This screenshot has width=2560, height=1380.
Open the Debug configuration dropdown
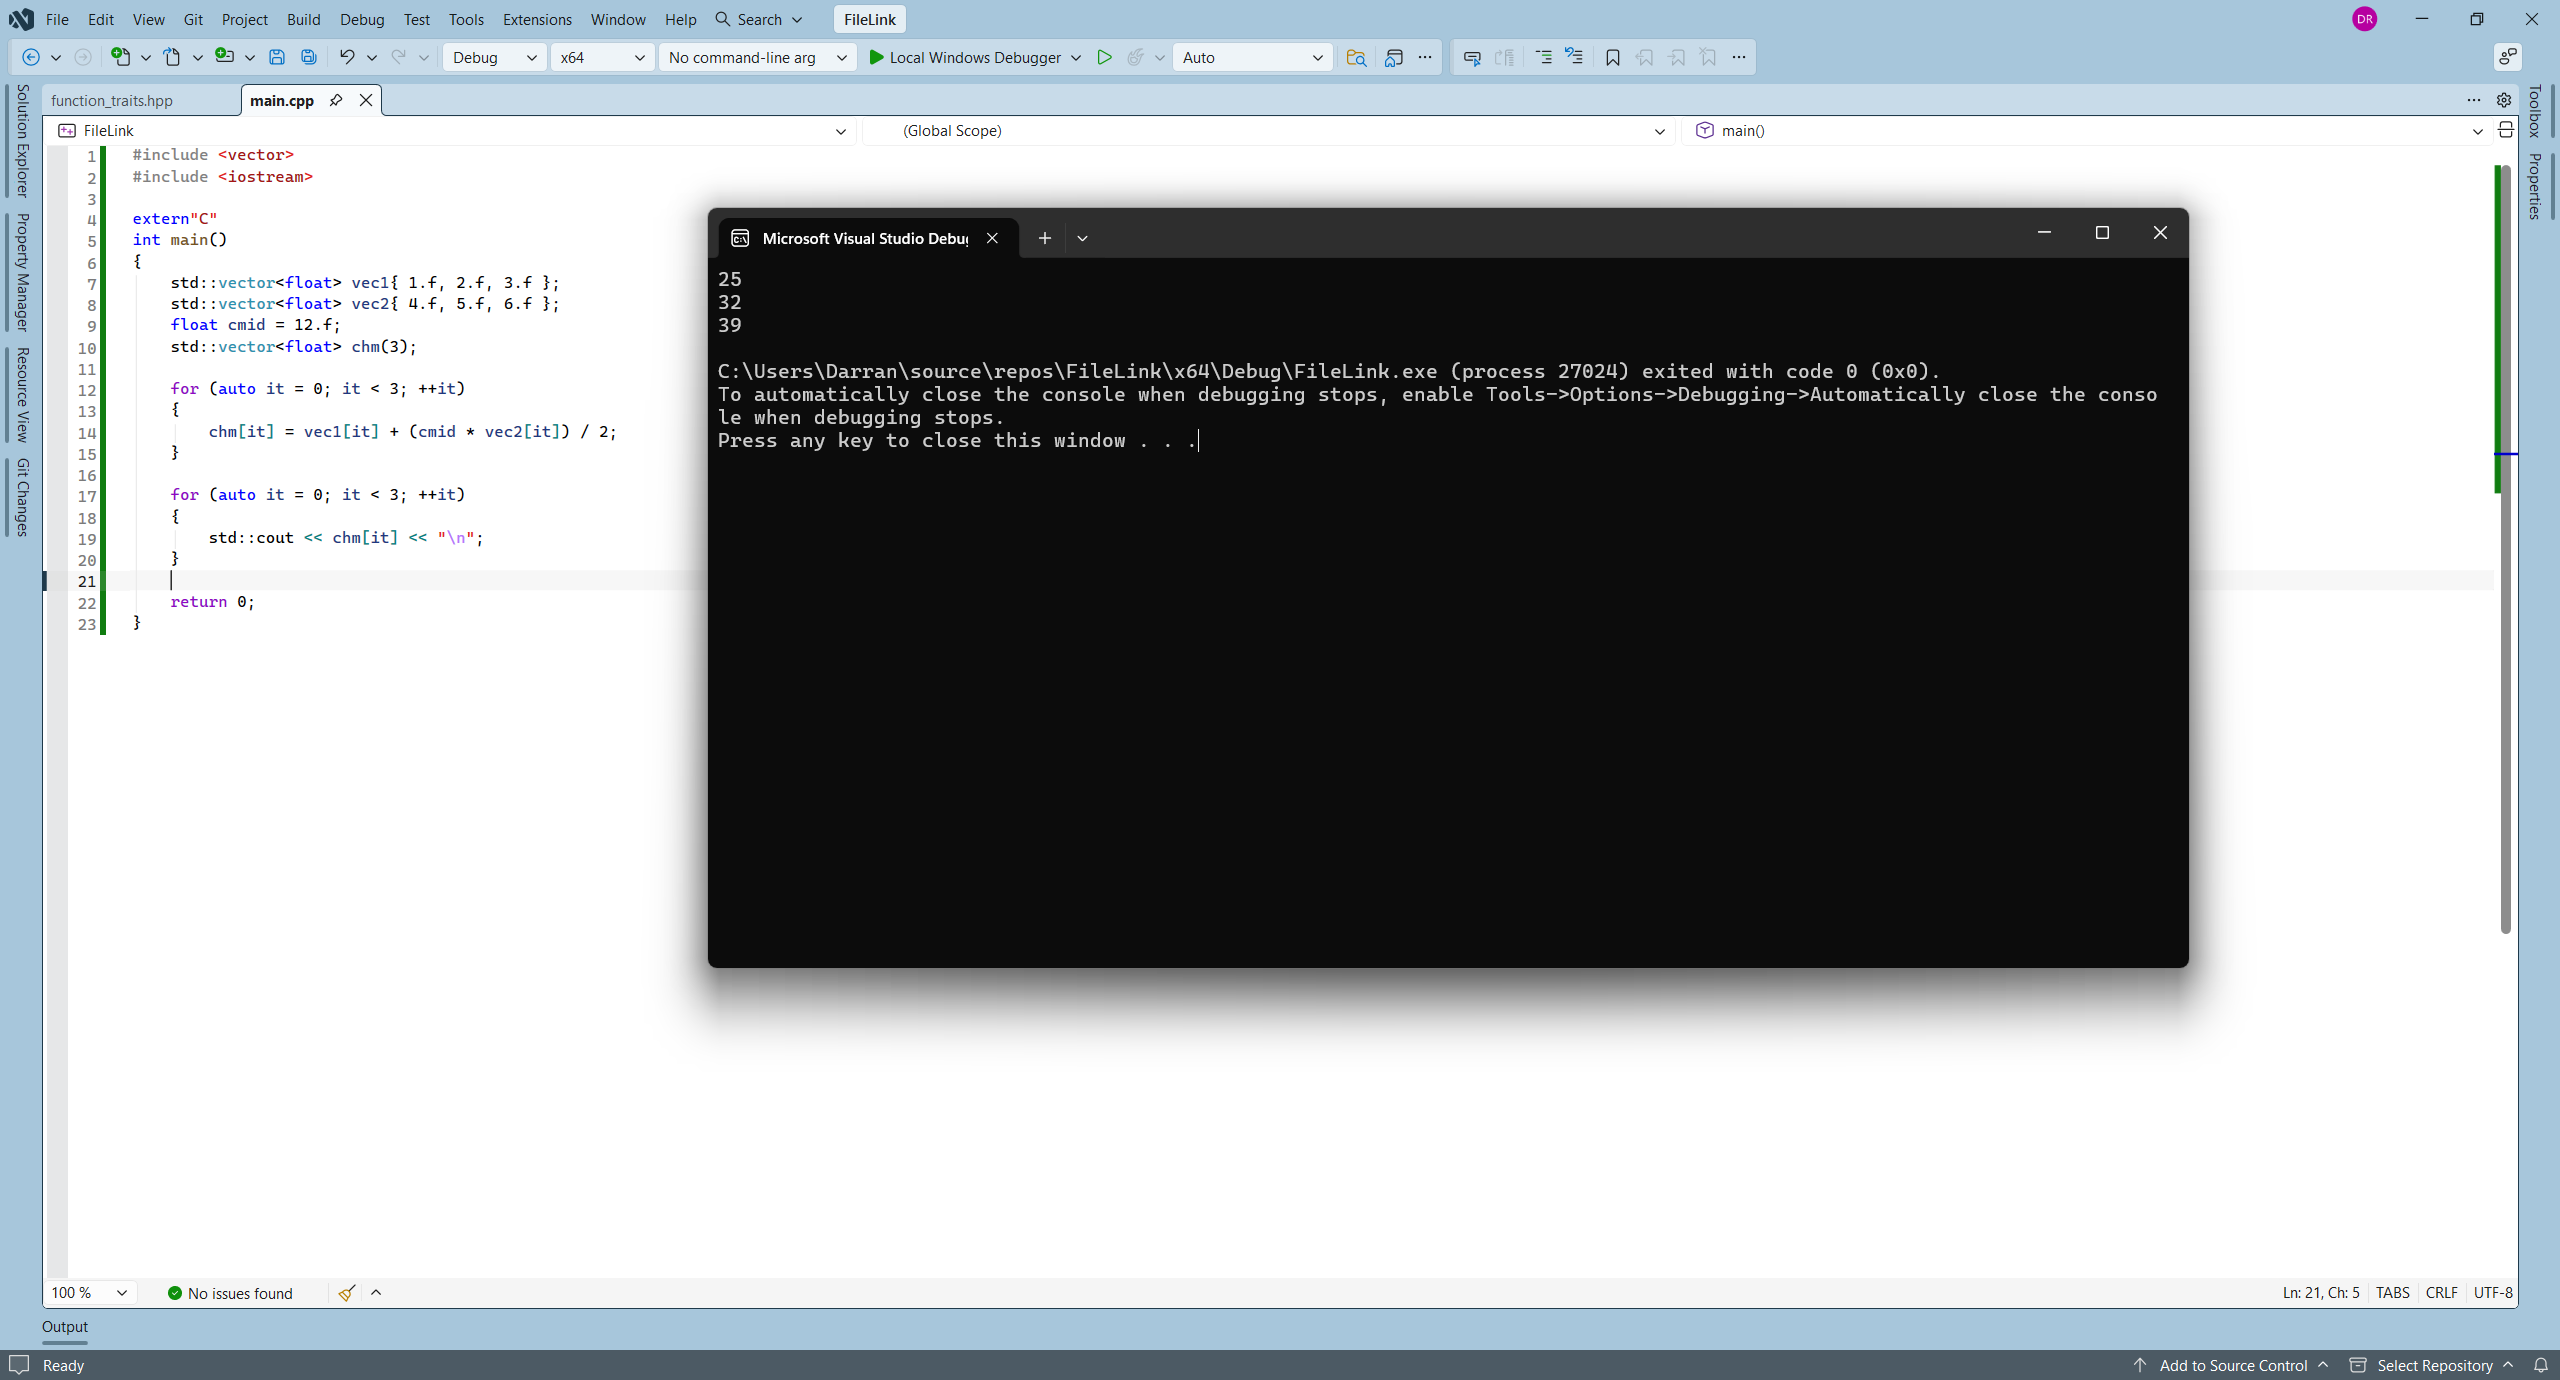(x=495, y=57)
